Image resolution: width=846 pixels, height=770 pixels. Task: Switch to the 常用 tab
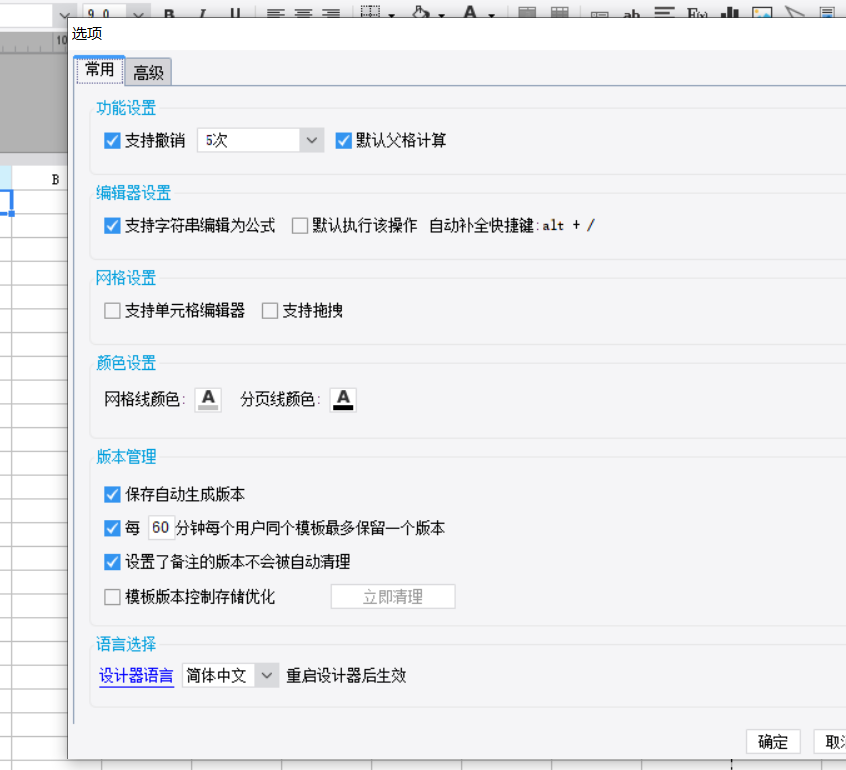tap(100, 70)
